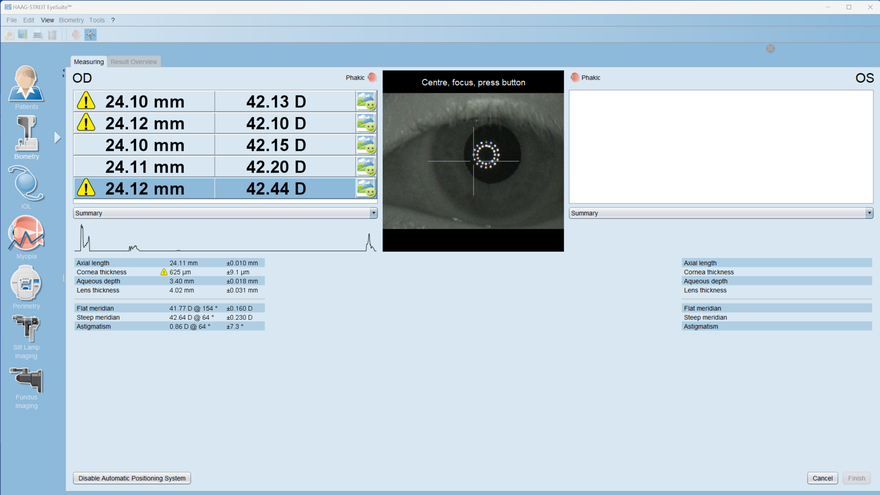Switch to the Result Overview tab
Viewport: 880px width, 495px height.
coord(134,62)
